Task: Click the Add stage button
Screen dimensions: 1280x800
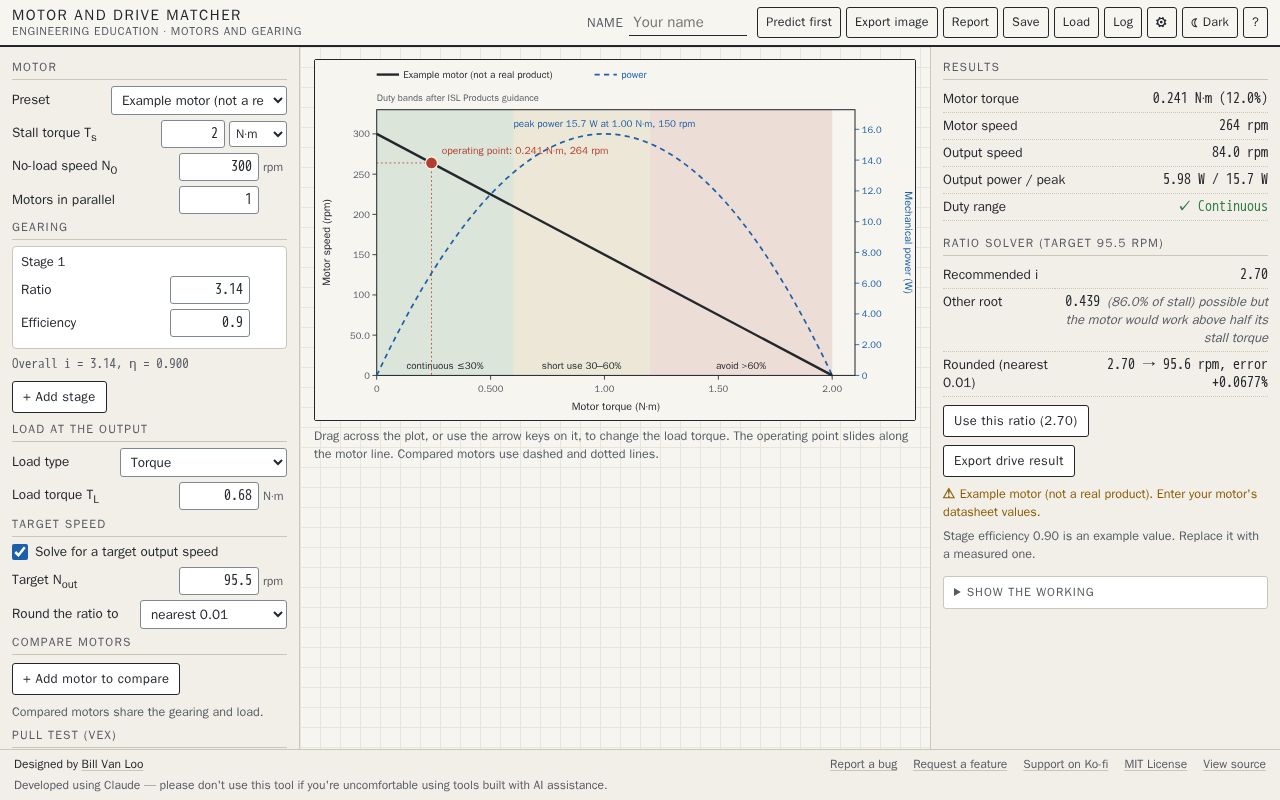Action: (59, 397)
